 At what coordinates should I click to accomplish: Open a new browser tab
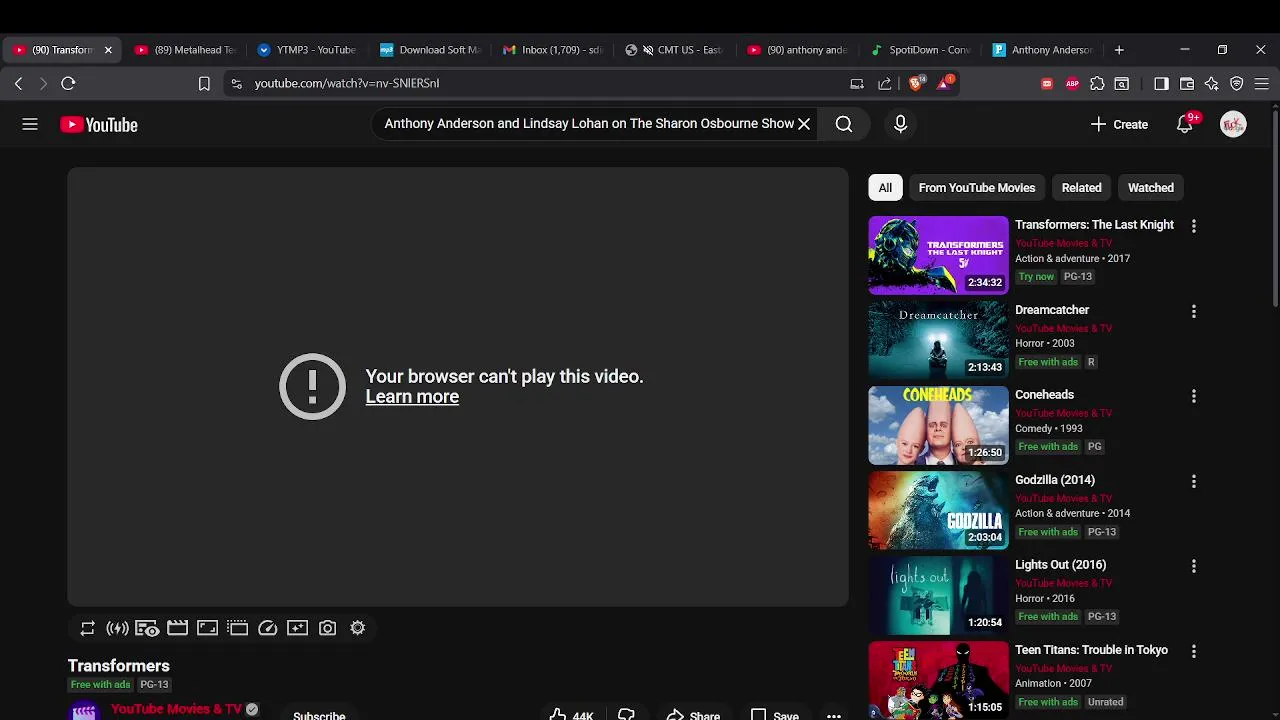pyautogui.click(x=1119, y=50)
